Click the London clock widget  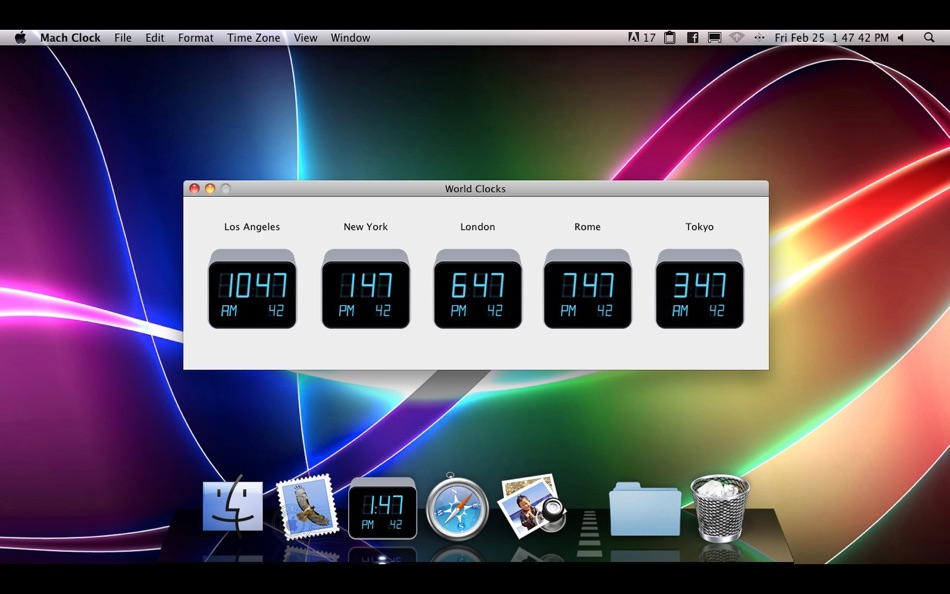pyautogui.click(x=477, y=289)
